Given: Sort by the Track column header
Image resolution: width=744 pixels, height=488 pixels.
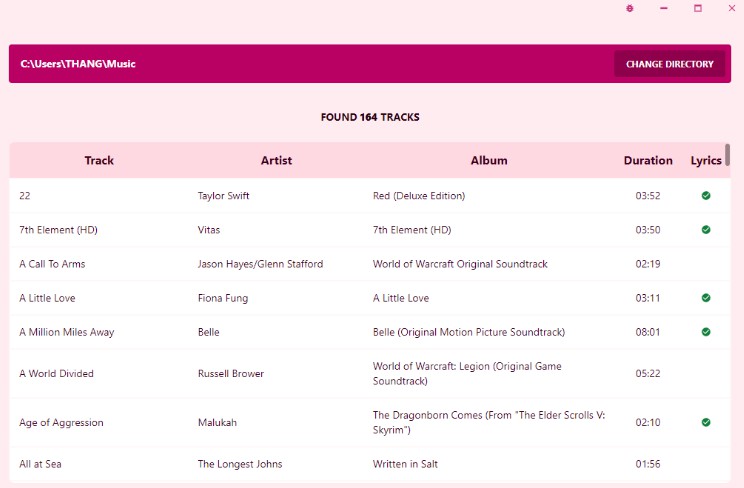Looking at the screenshot, I should (99, 160).
